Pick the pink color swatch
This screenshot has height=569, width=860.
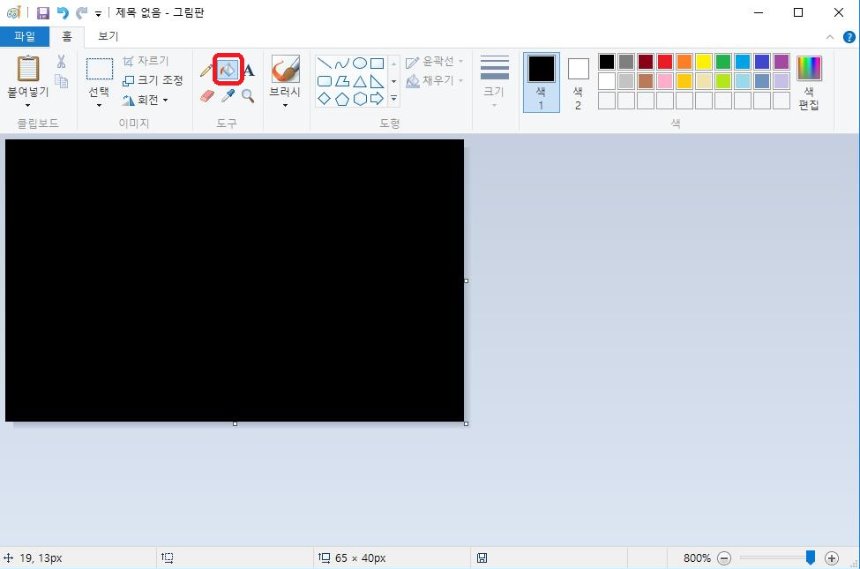click(x=665, y=81)
